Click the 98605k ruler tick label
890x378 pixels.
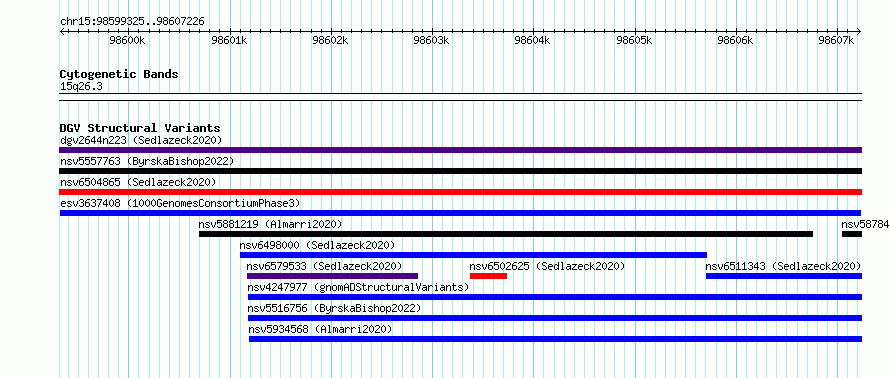(x=635, y=41)
